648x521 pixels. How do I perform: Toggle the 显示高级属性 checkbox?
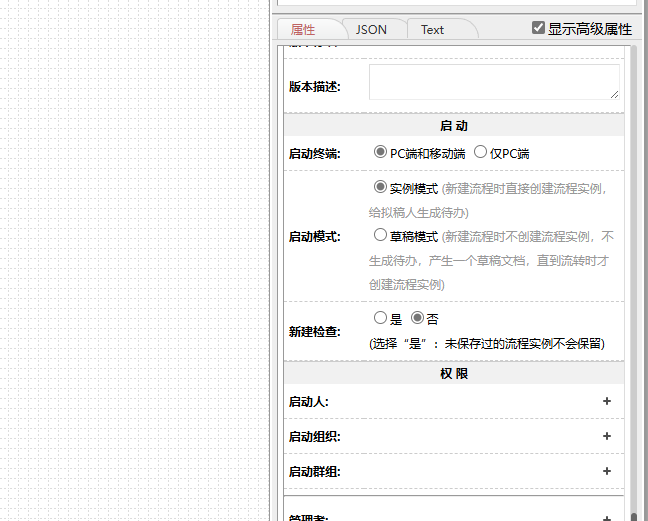tap(539, 29)
